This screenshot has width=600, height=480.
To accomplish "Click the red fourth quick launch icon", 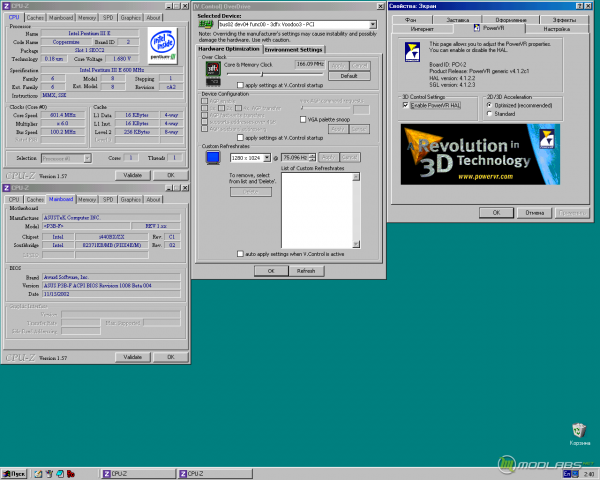I will pyautogui.click(x=71, y=474).
